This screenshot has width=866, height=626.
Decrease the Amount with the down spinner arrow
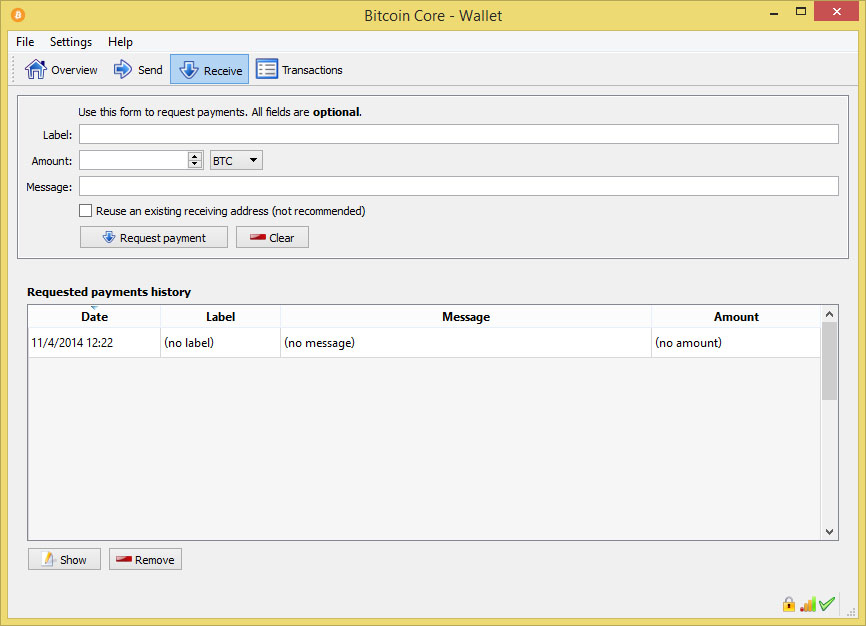(194, 164)
